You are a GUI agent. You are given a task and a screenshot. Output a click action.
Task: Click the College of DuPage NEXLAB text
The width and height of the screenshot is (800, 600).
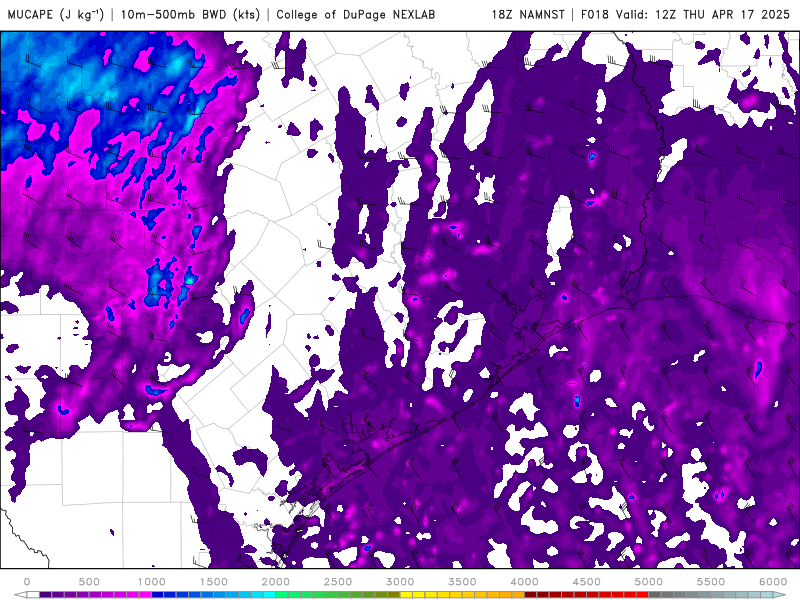click(x=356, y=14)
